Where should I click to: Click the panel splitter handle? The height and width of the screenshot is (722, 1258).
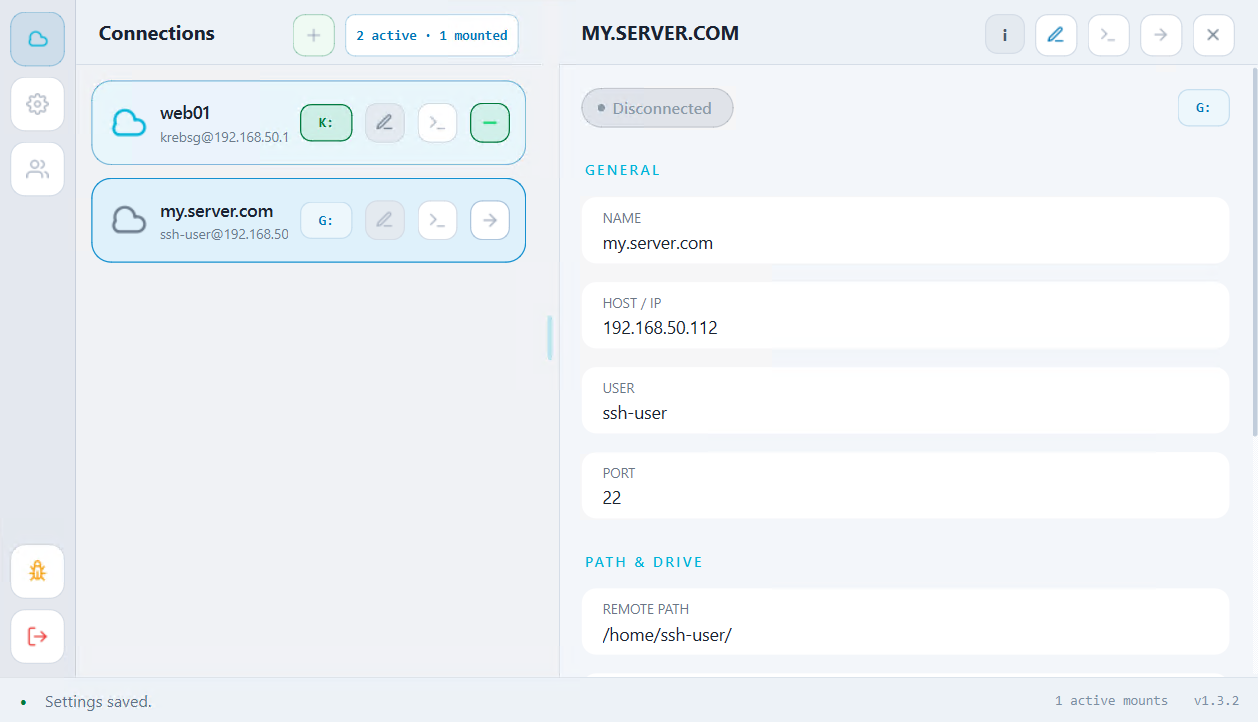549,338
